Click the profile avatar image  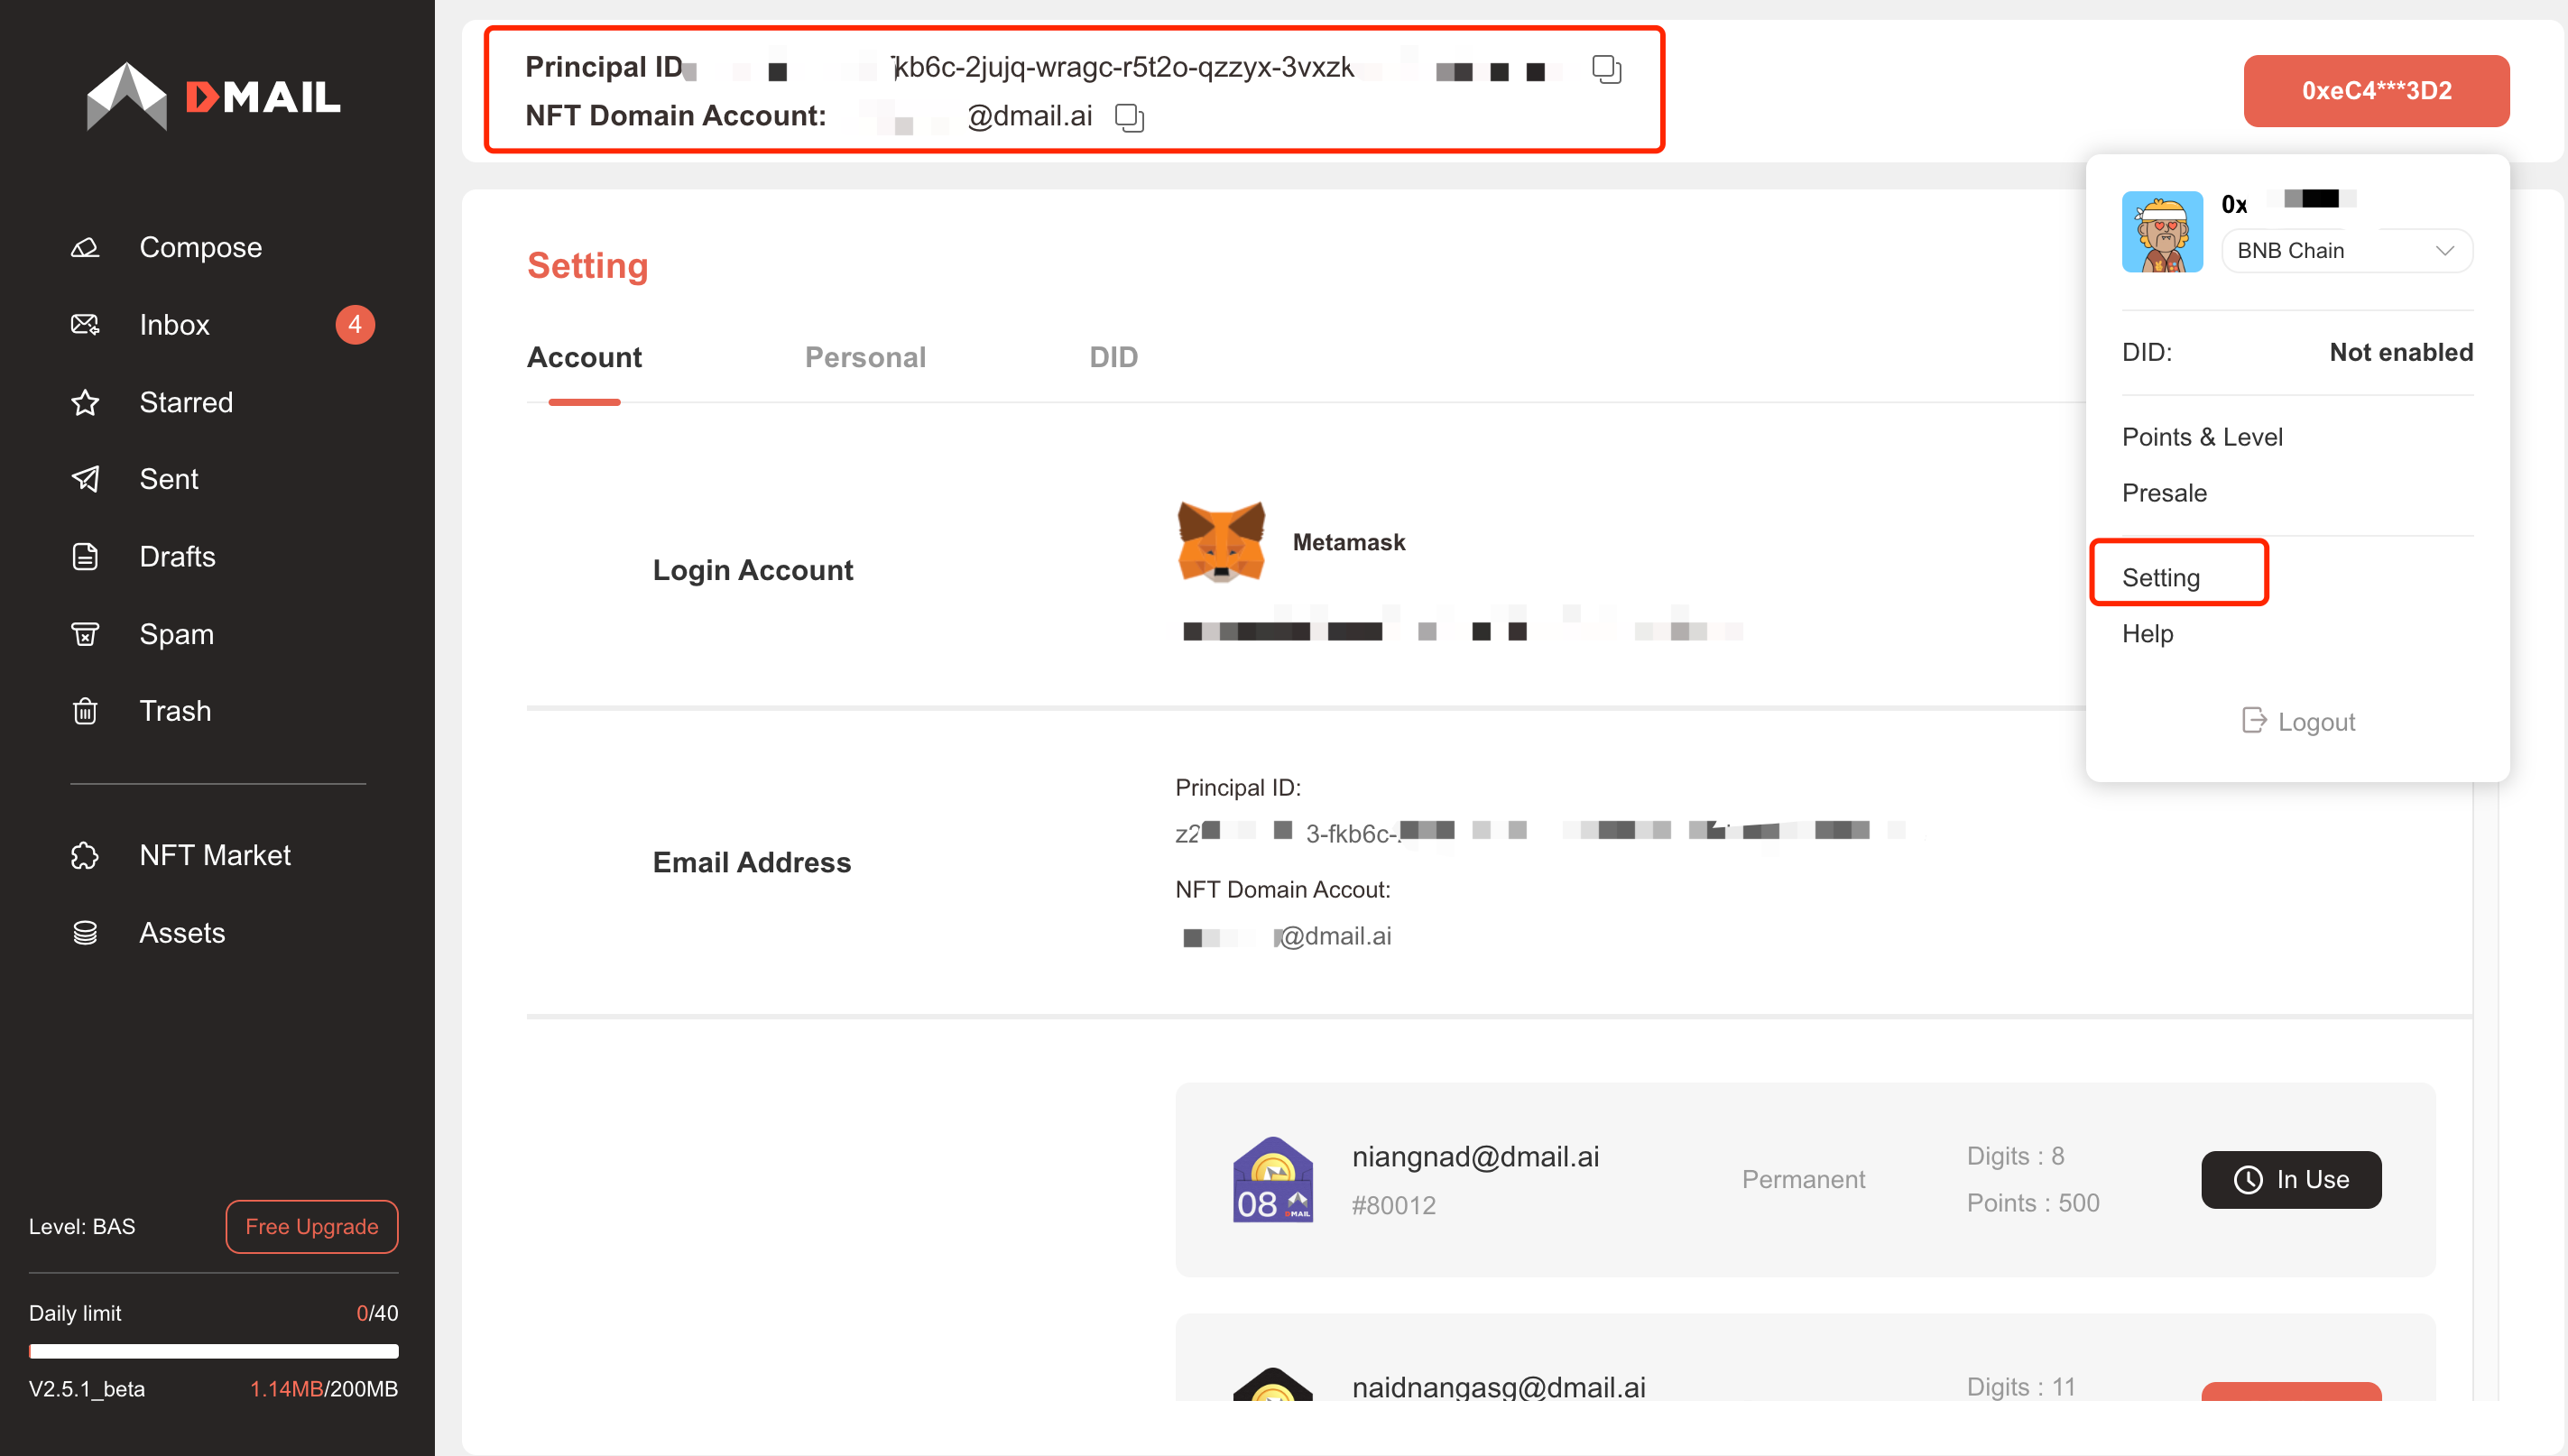(2162, 232)
